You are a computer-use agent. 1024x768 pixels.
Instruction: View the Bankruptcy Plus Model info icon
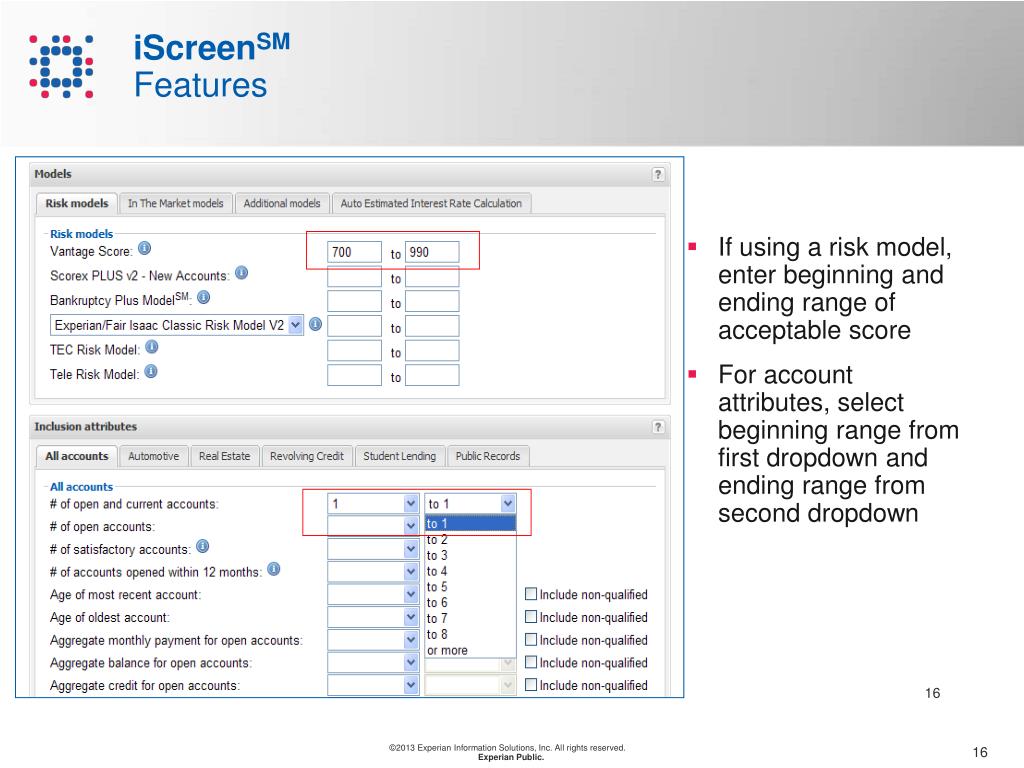[204, 297]
